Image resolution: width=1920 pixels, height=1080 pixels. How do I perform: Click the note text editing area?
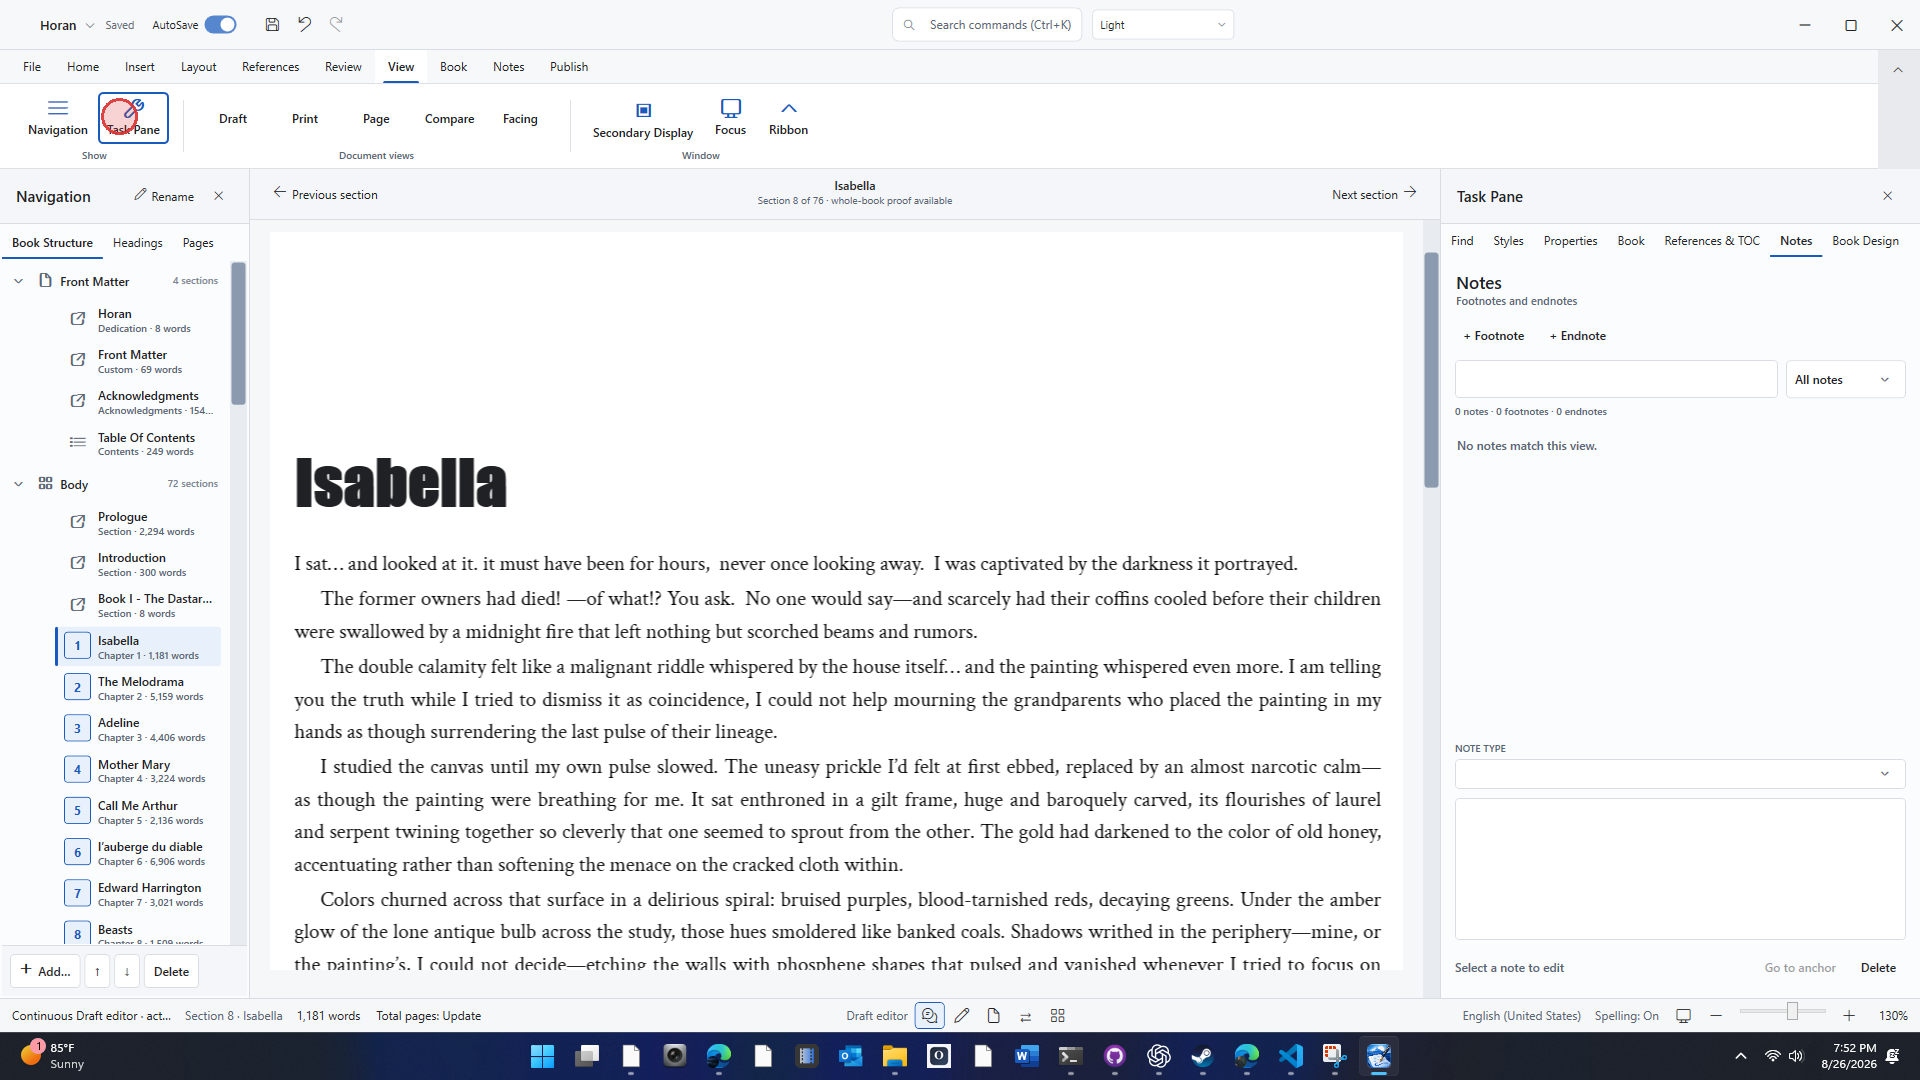click(x=1680, y=869)
